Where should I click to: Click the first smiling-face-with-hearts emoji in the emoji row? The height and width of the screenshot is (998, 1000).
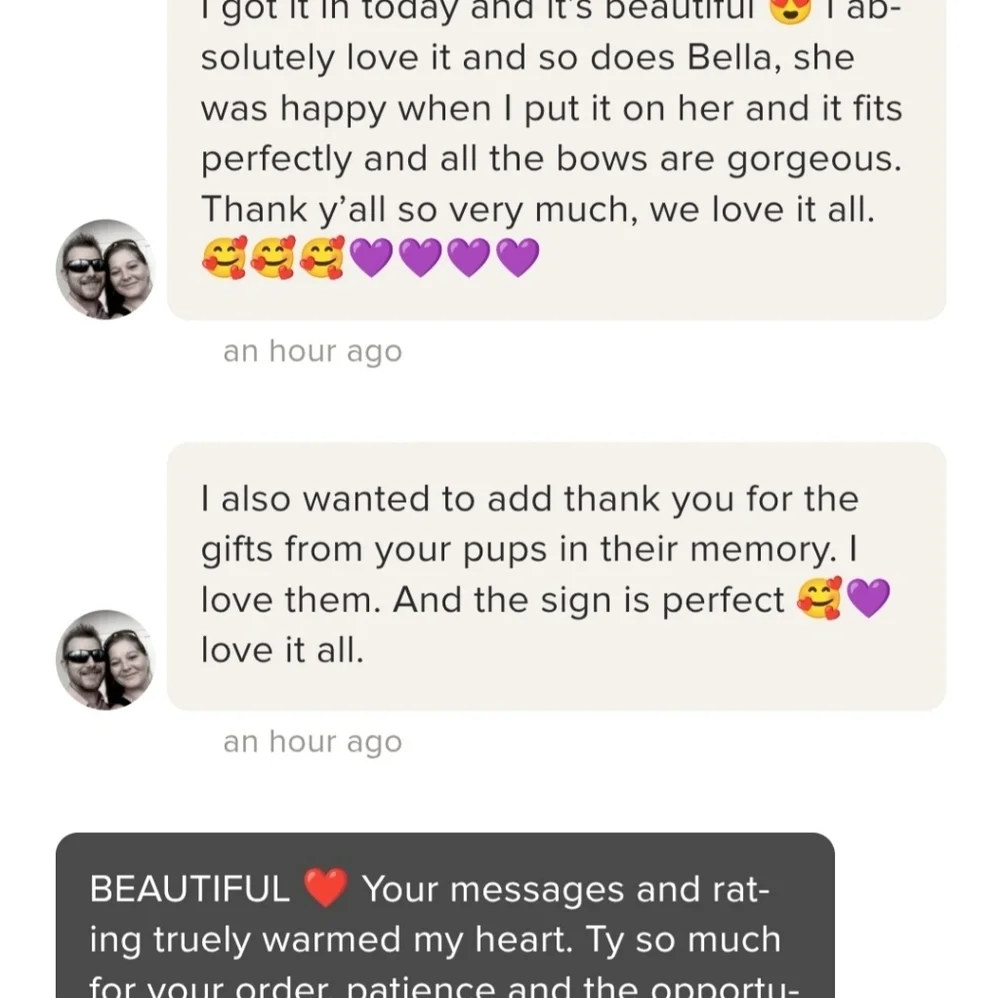224,257
